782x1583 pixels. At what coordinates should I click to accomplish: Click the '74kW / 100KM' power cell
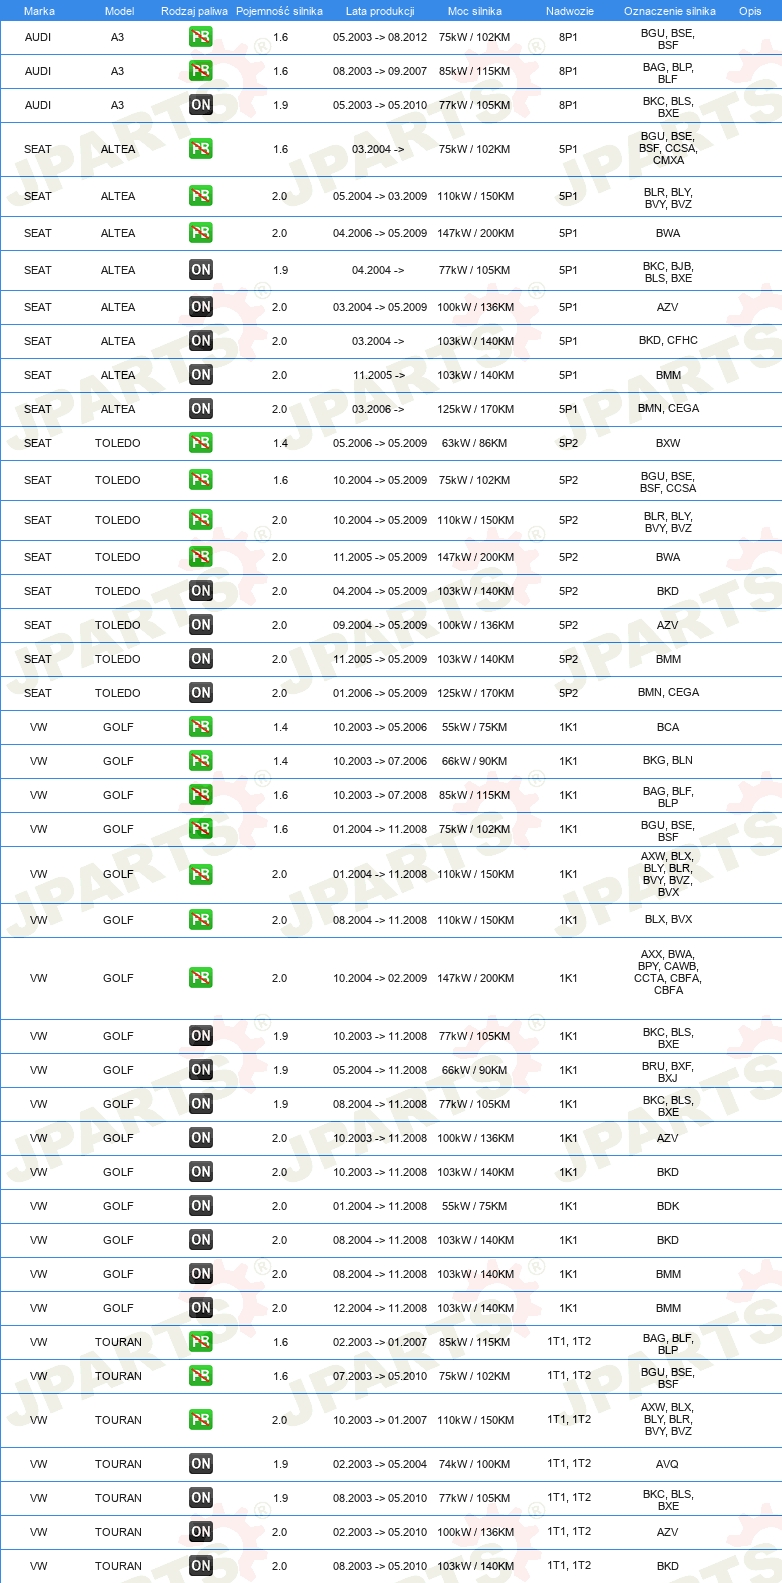coord(474,1464)
